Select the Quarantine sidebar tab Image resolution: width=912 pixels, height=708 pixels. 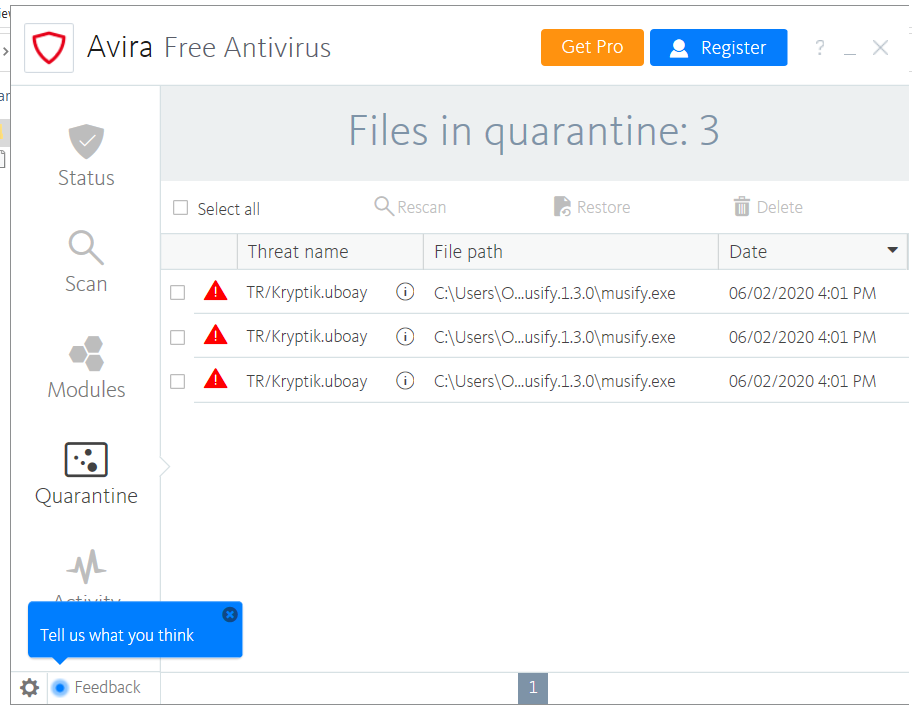pyautogui.click(x=86, y=474)
